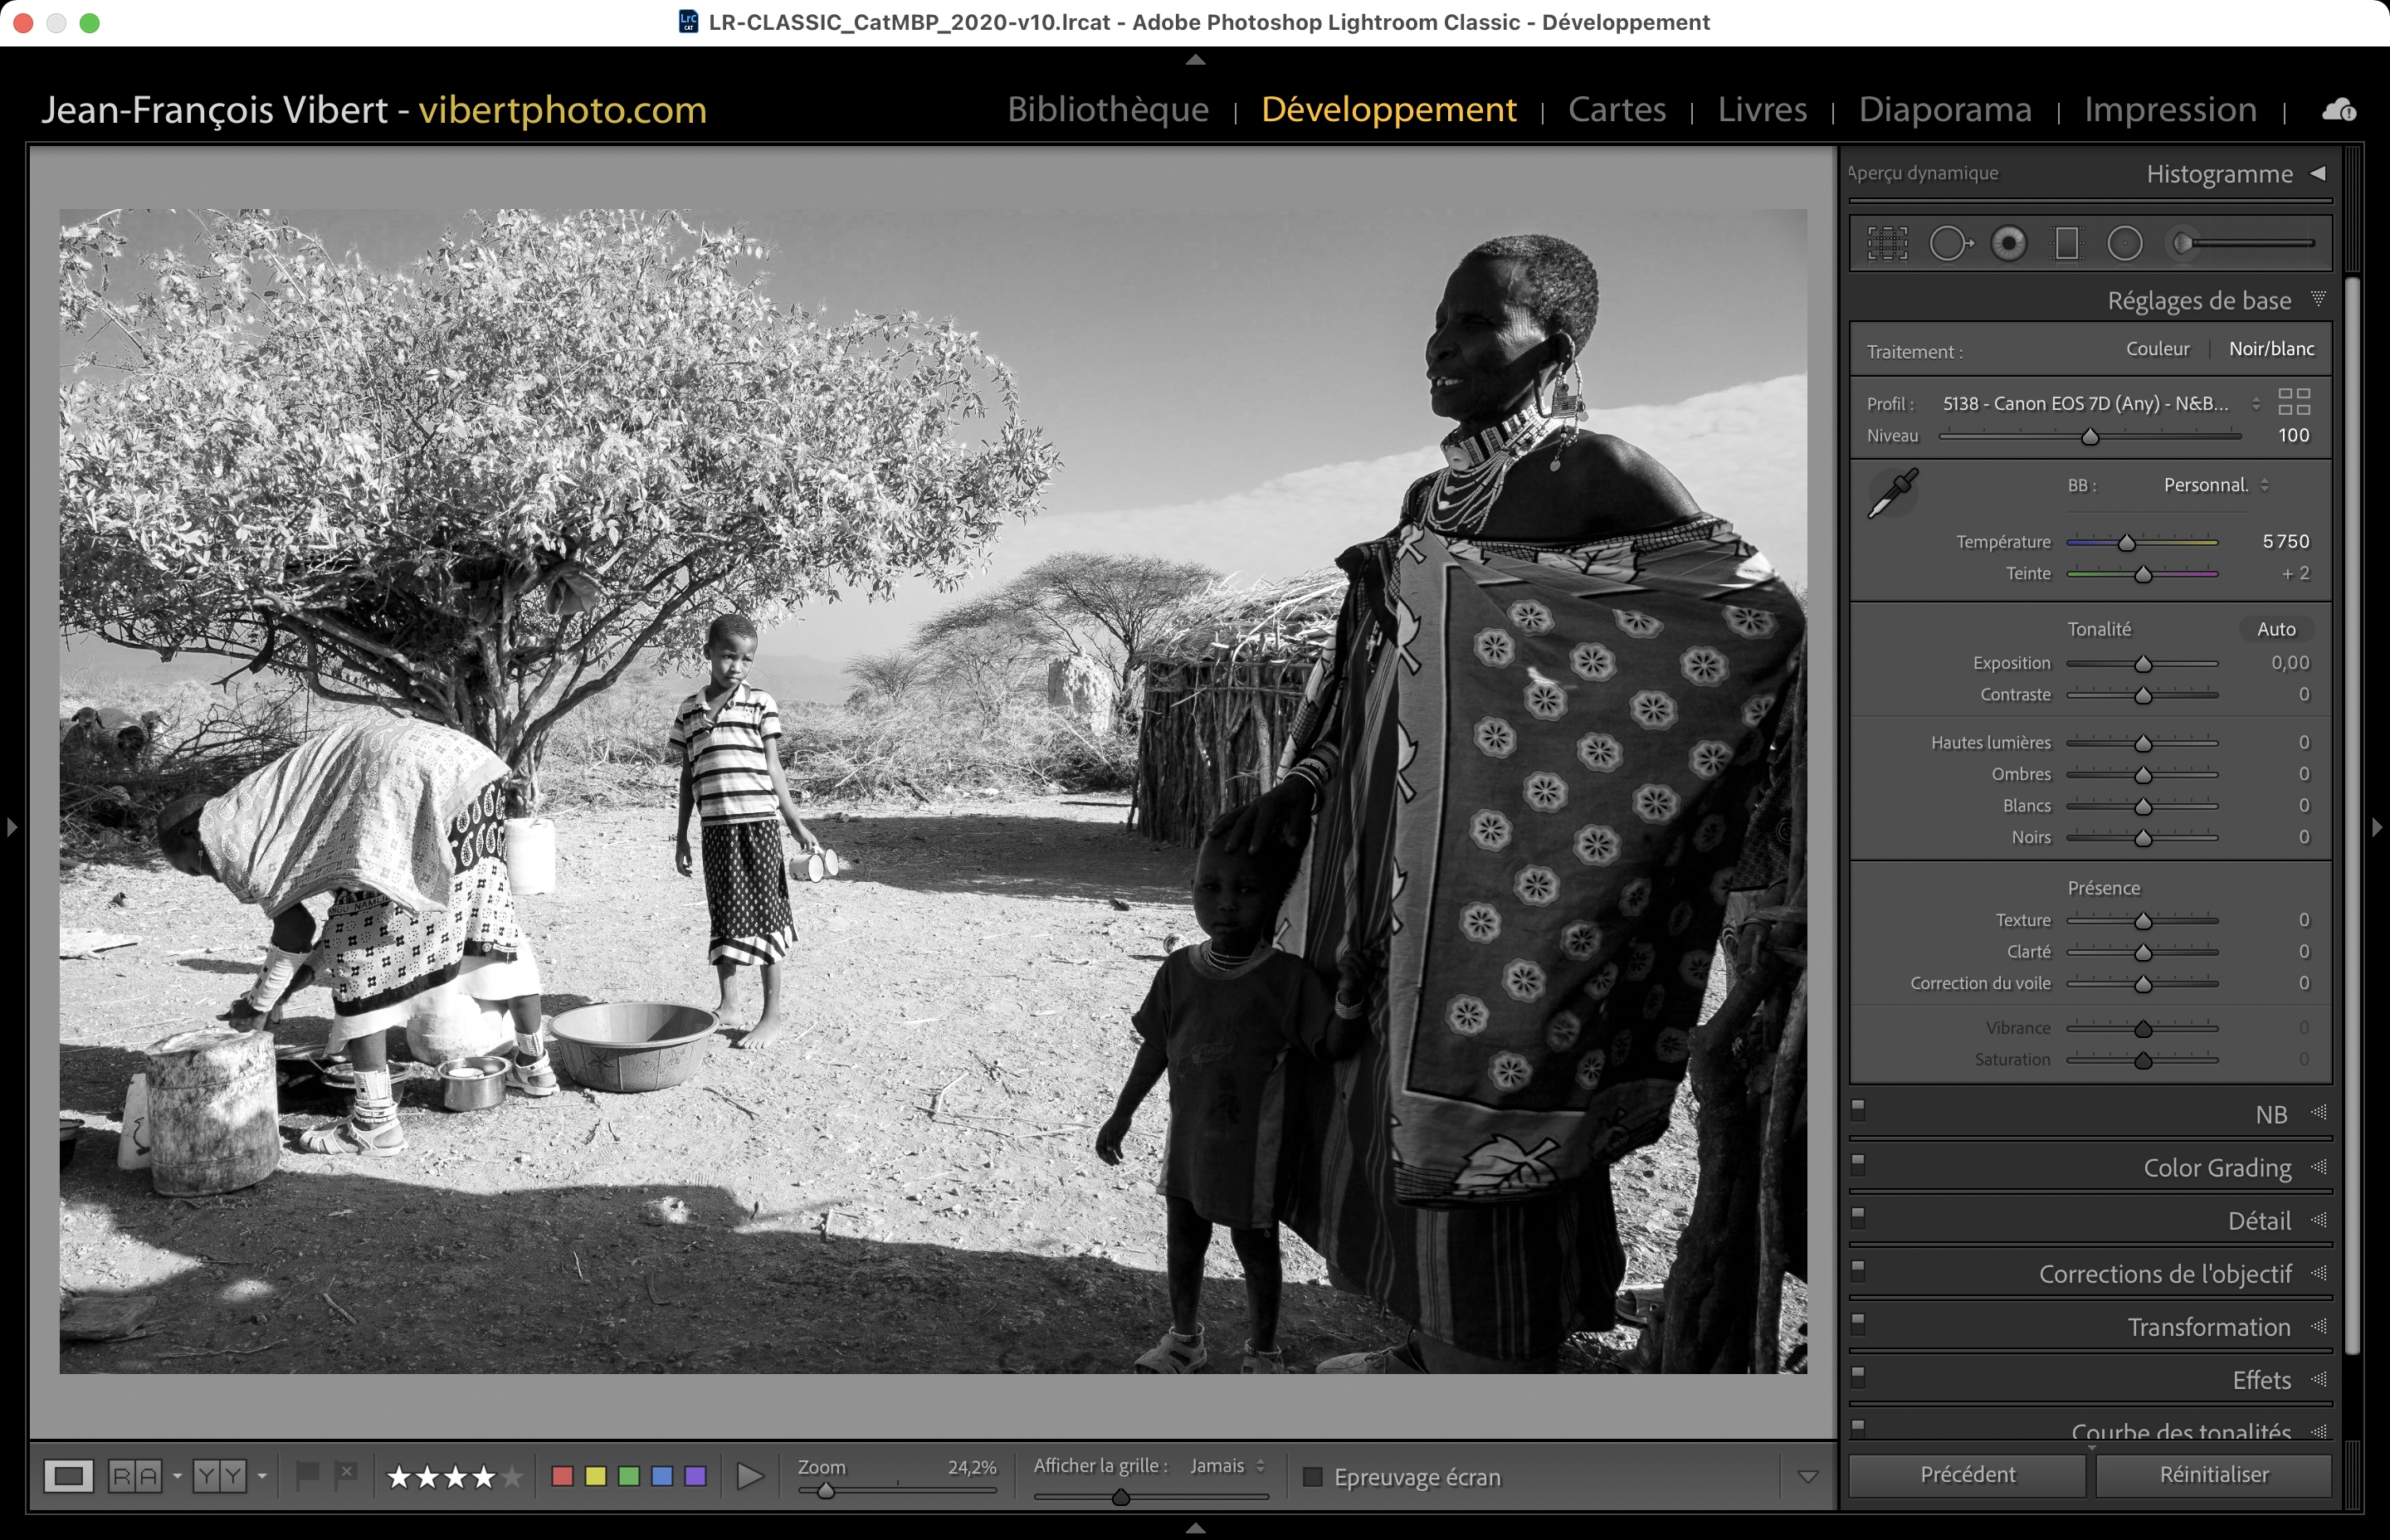Pick the white balance eyedropper
The height and width of the screenshot is (1540, 2390).
pyautogui.click(x=1893, y=493)
